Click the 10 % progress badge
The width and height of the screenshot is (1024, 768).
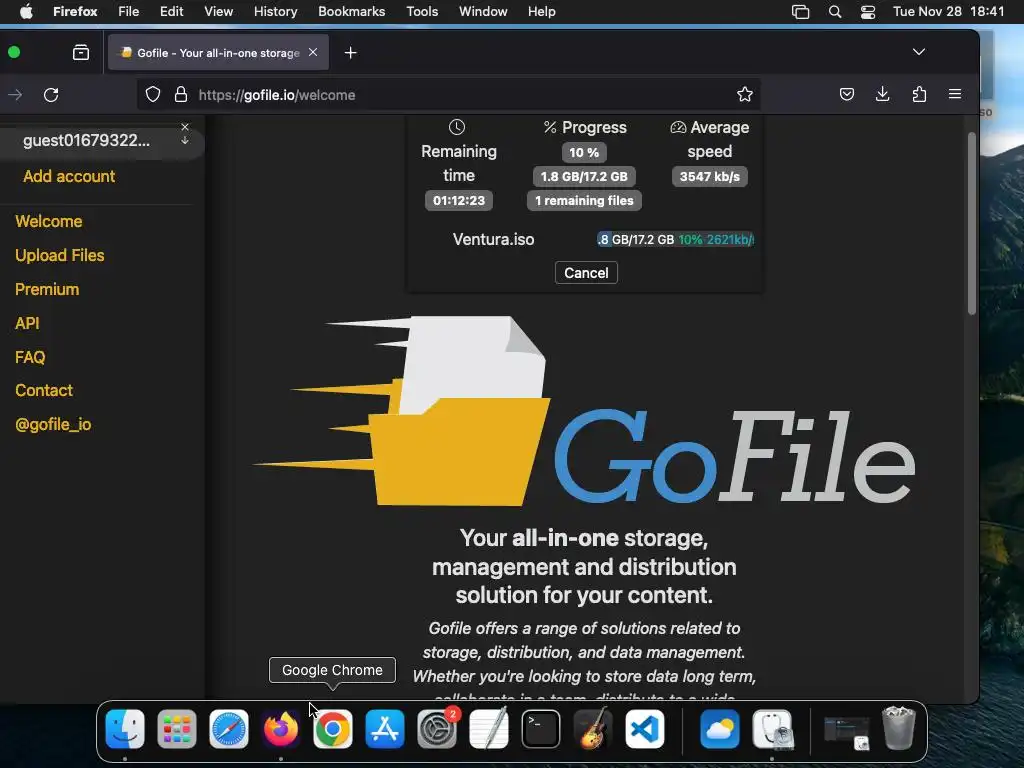point(584,152)
